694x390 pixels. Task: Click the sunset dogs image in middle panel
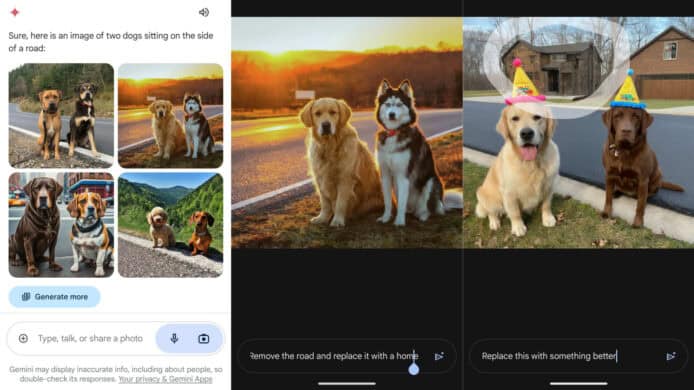click(347, 132)
